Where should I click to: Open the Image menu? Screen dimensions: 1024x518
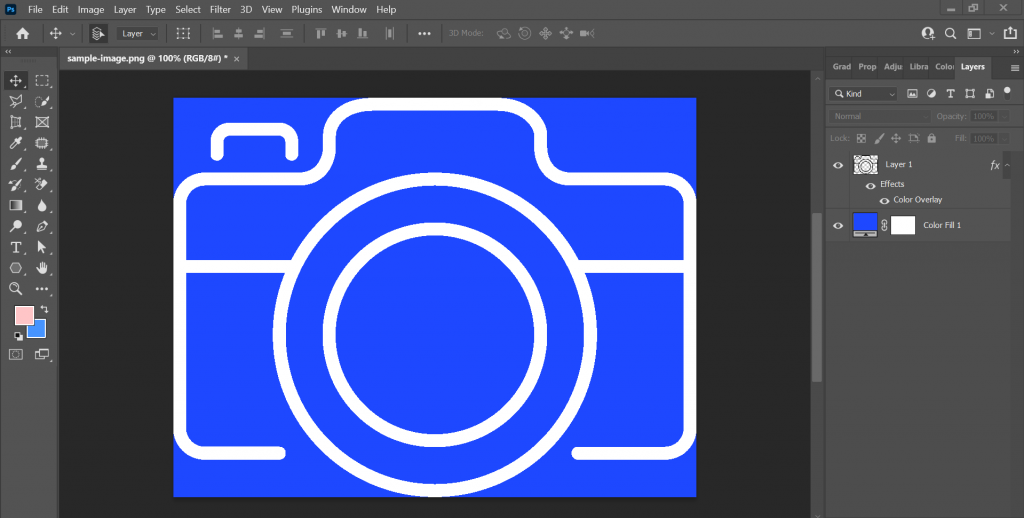[x=91, y=10]
